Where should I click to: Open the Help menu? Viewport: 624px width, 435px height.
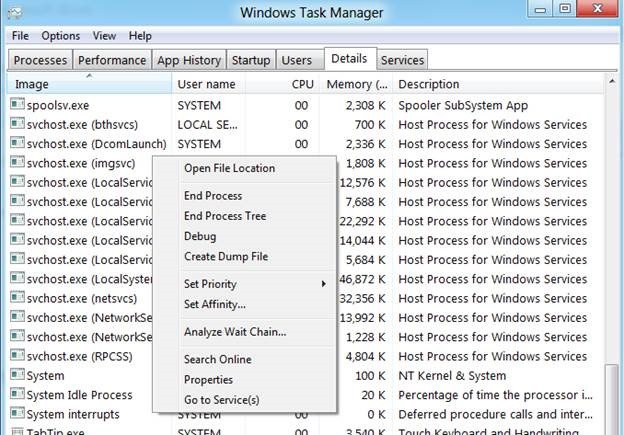click(140, 36)
